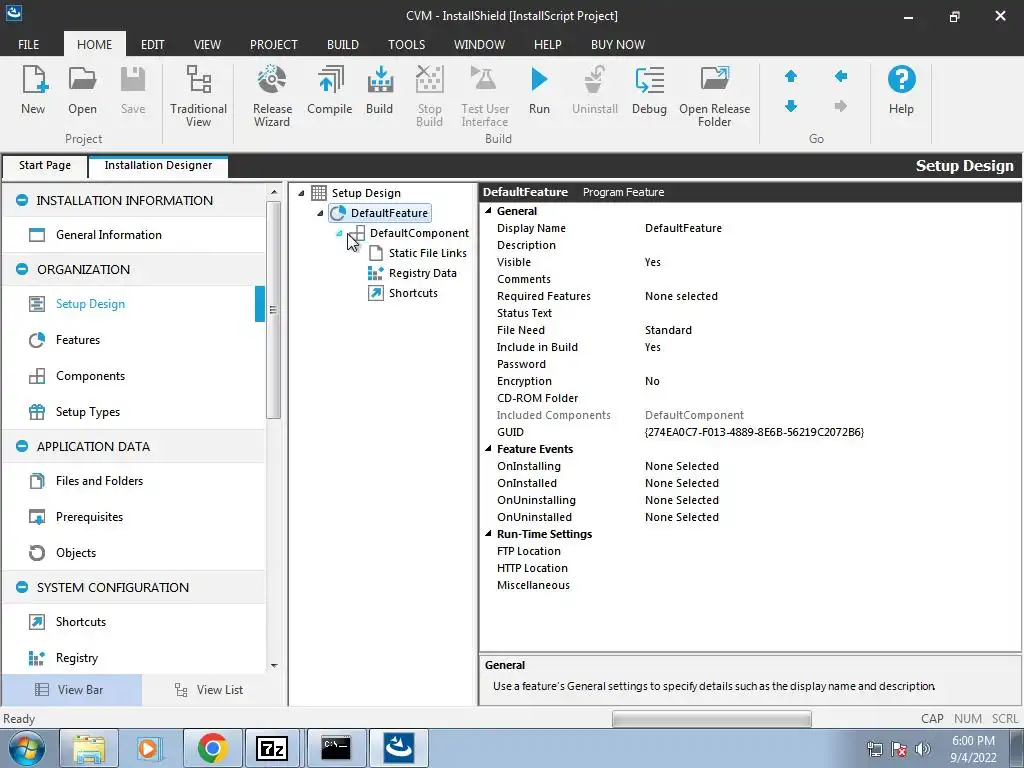1024x768 pixels.
Task: Switch to the EDIT ribbon tab
Action: point(152,44)
